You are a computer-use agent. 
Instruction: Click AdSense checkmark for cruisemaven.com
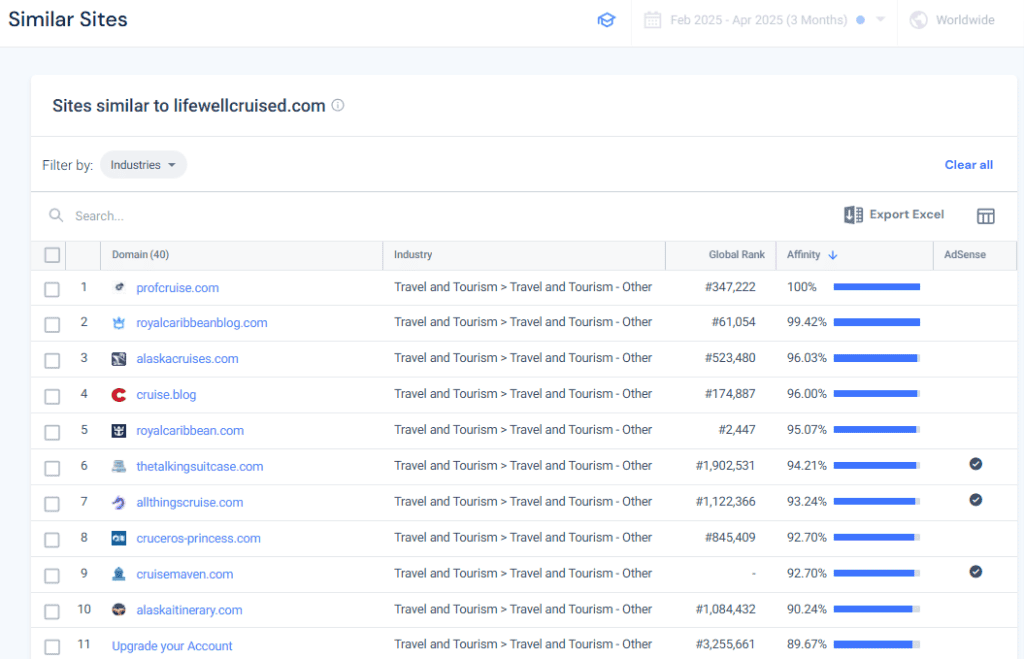(976, 571)
